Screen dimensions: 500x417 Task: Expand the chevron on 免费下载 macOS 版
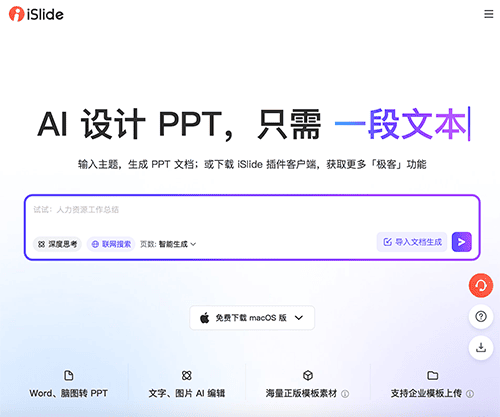click(x=299, y=318)
